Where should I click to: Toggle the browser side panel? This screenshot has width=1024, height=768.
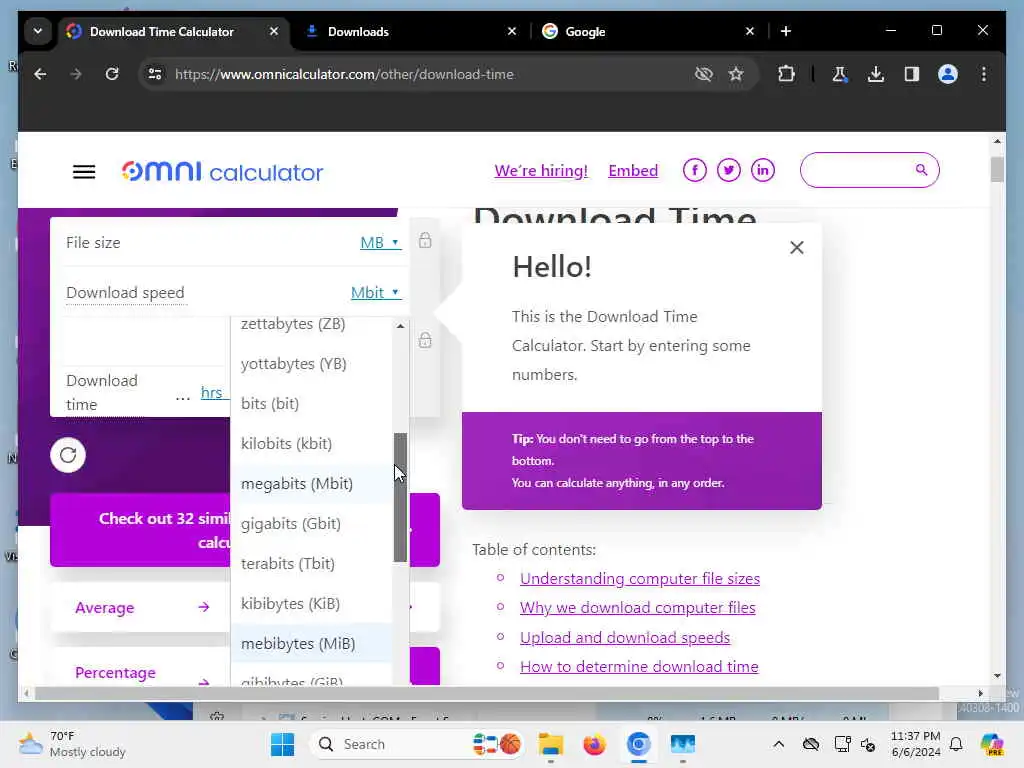(x=912, y=74)
